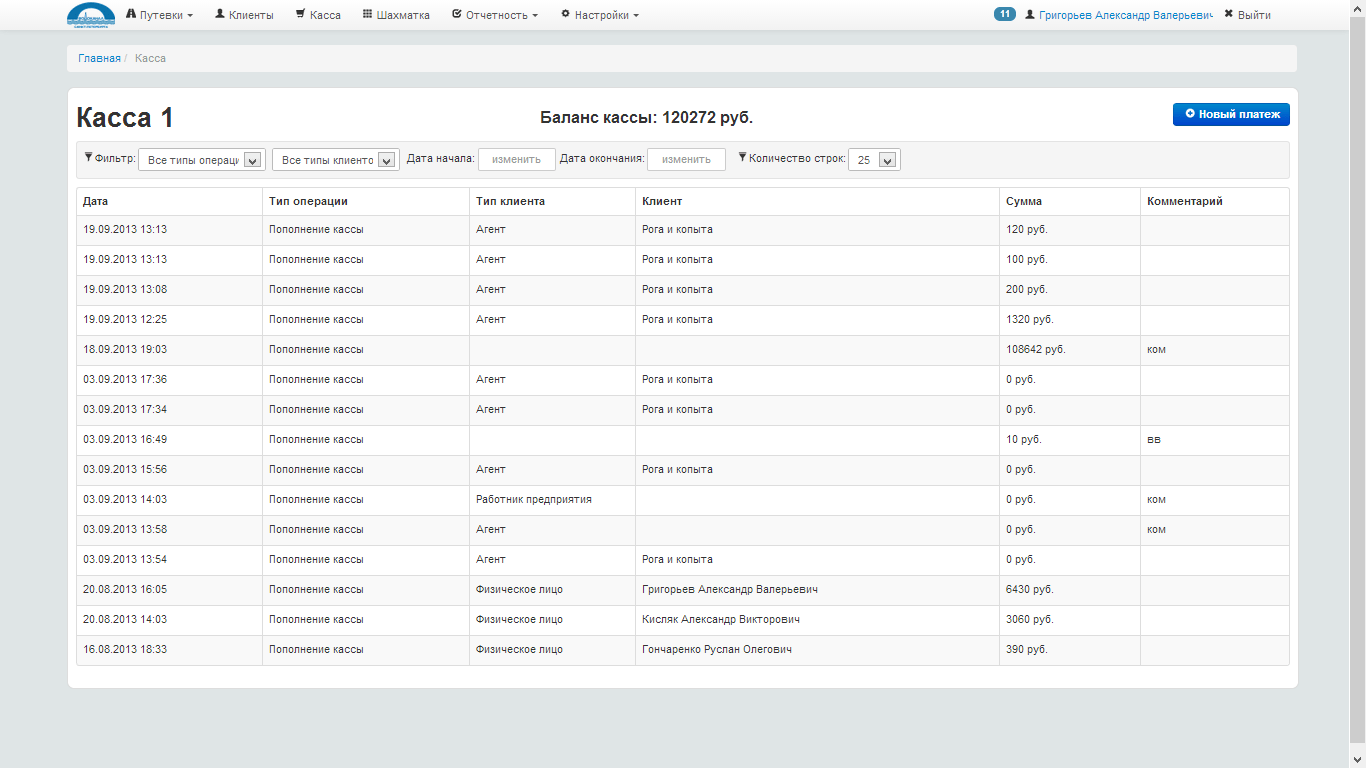Open the Касса menu item in the navbar
1366x777 pixels.
pyautogui.click(x=318, y=15)
